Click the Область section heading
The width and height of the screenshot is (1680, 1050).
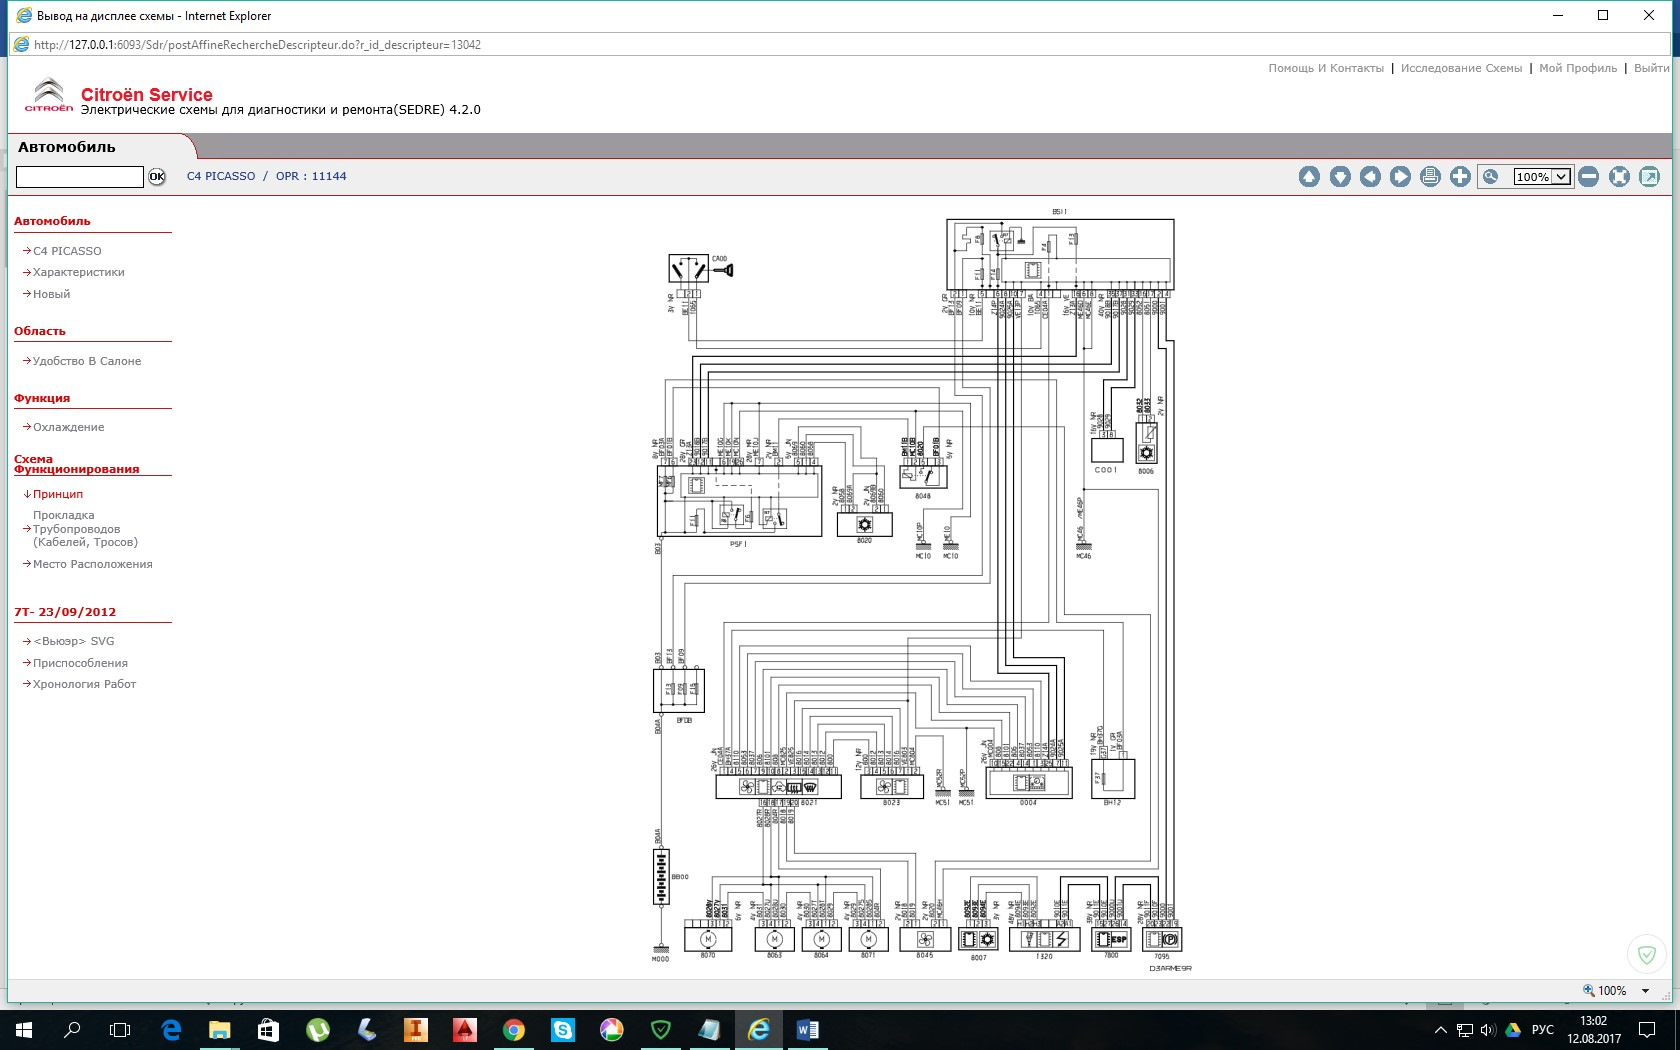[x=40, y=331]
